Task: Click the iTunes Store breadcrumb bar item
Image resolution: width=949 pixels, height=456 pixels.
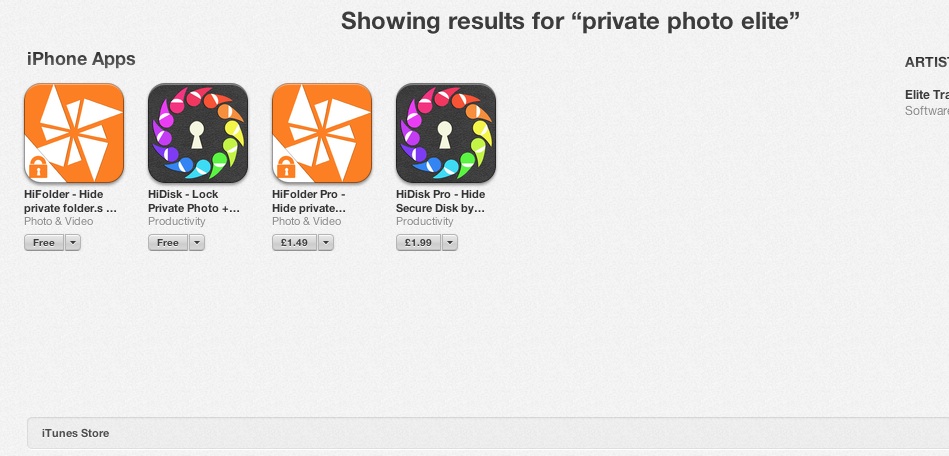Action: tap(75, 434)
